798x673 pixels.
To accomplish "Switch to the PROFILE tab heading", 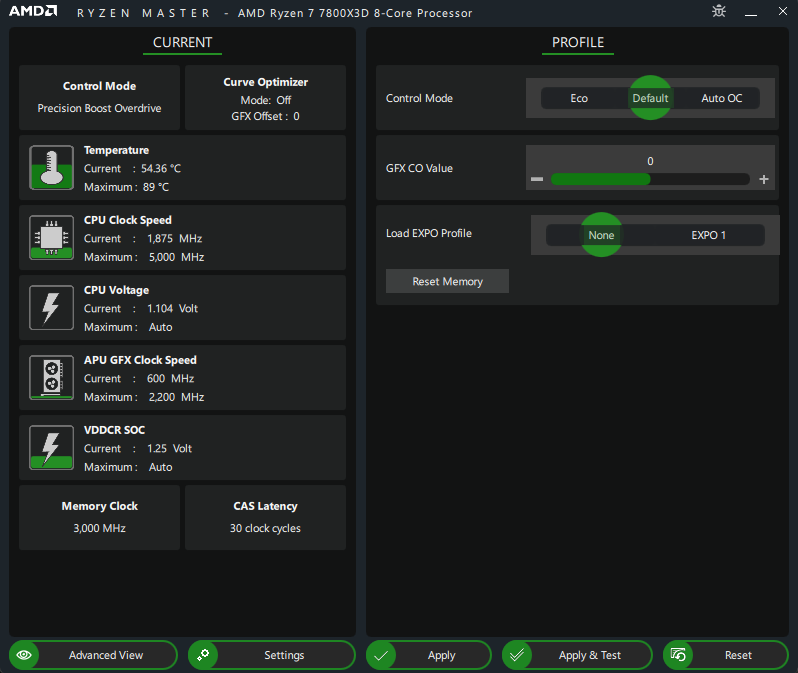I will tap(578, 42).
